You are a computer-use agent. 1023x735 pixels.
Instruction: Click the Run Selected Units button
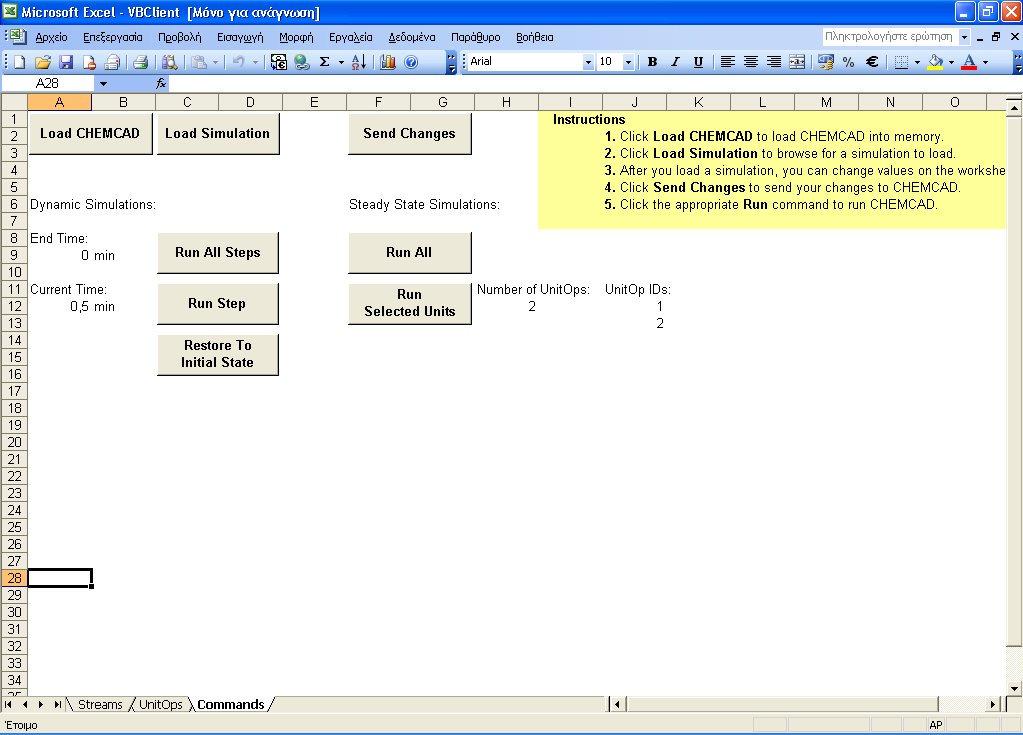pos(409,303)
